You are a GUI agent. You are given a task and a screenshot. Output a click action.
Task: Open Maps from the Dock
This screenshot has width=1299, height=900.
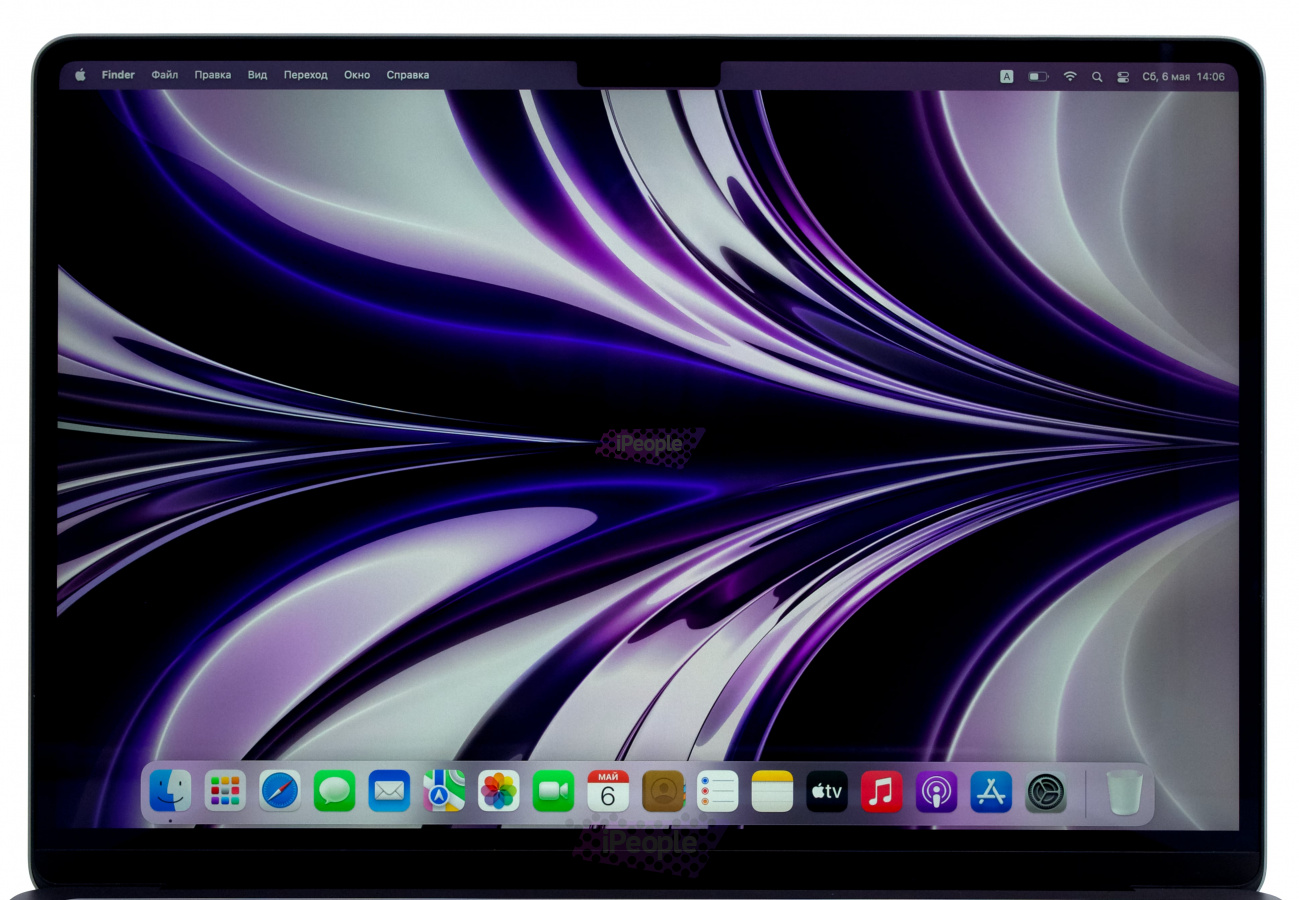(x=444, y=791)
